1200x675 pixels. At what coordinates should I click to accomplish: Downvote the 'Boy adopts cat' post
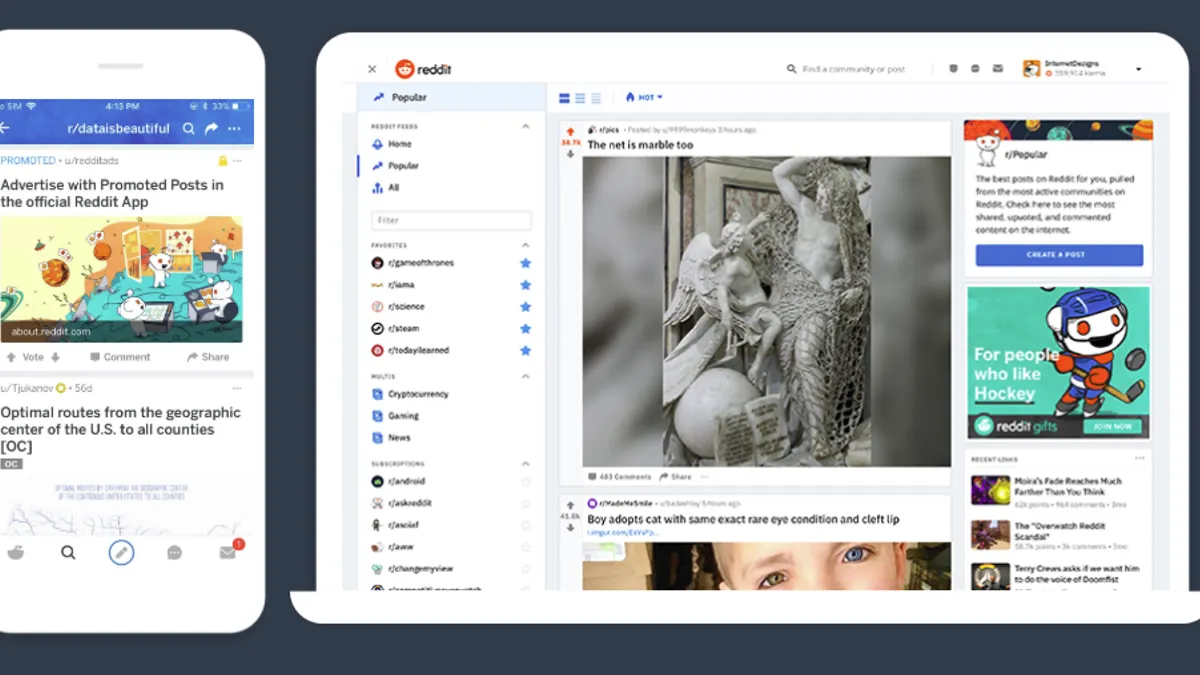click(570, 528)
